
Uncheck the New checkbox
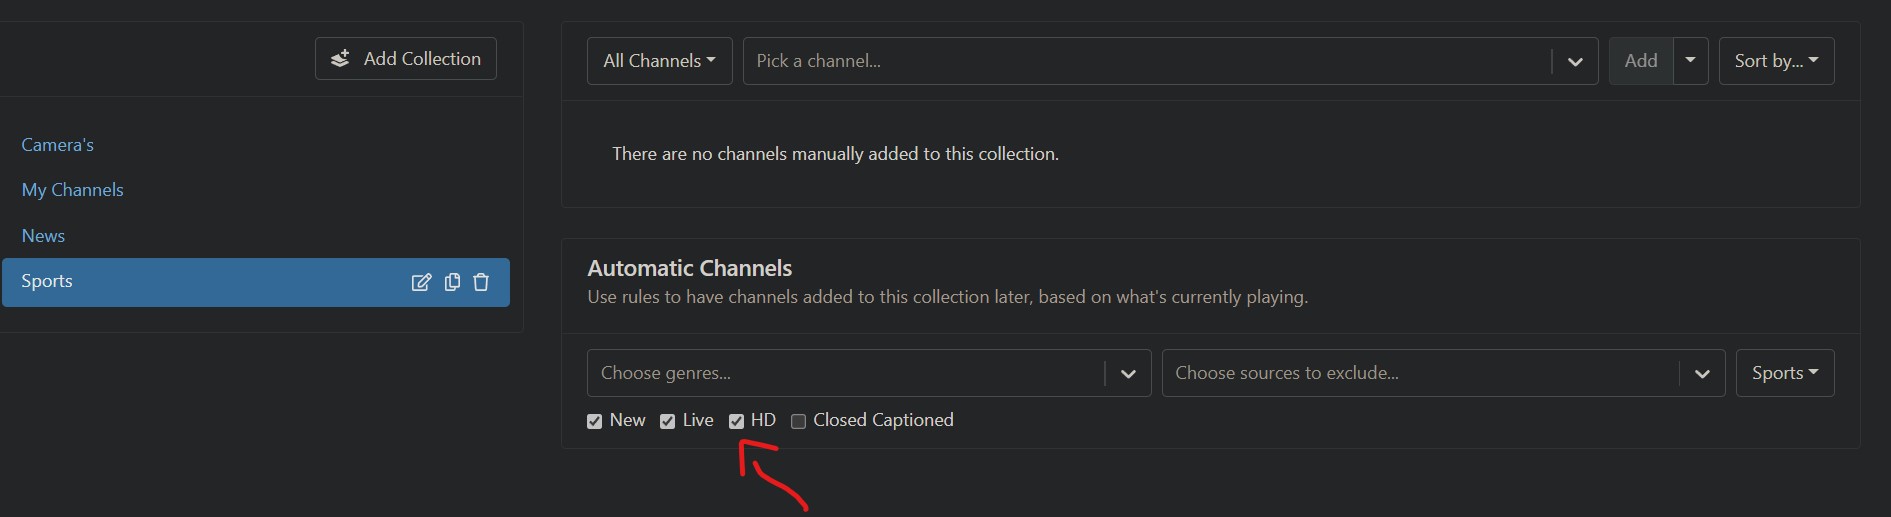click(x=595, y=421)
